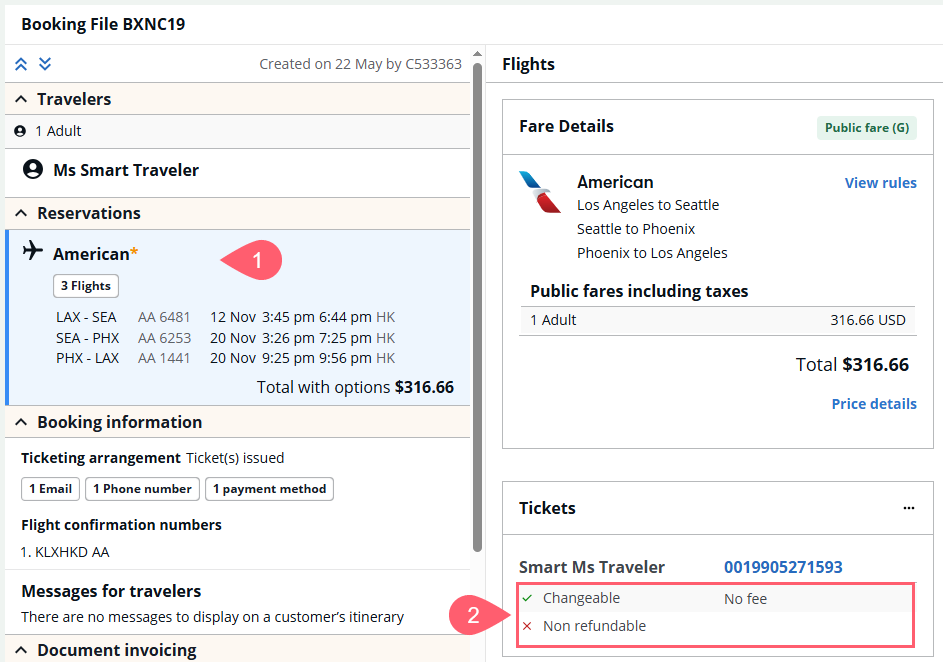Collapse the Reservations section
This screenshot has width=943, height=662.
[21, 213]
